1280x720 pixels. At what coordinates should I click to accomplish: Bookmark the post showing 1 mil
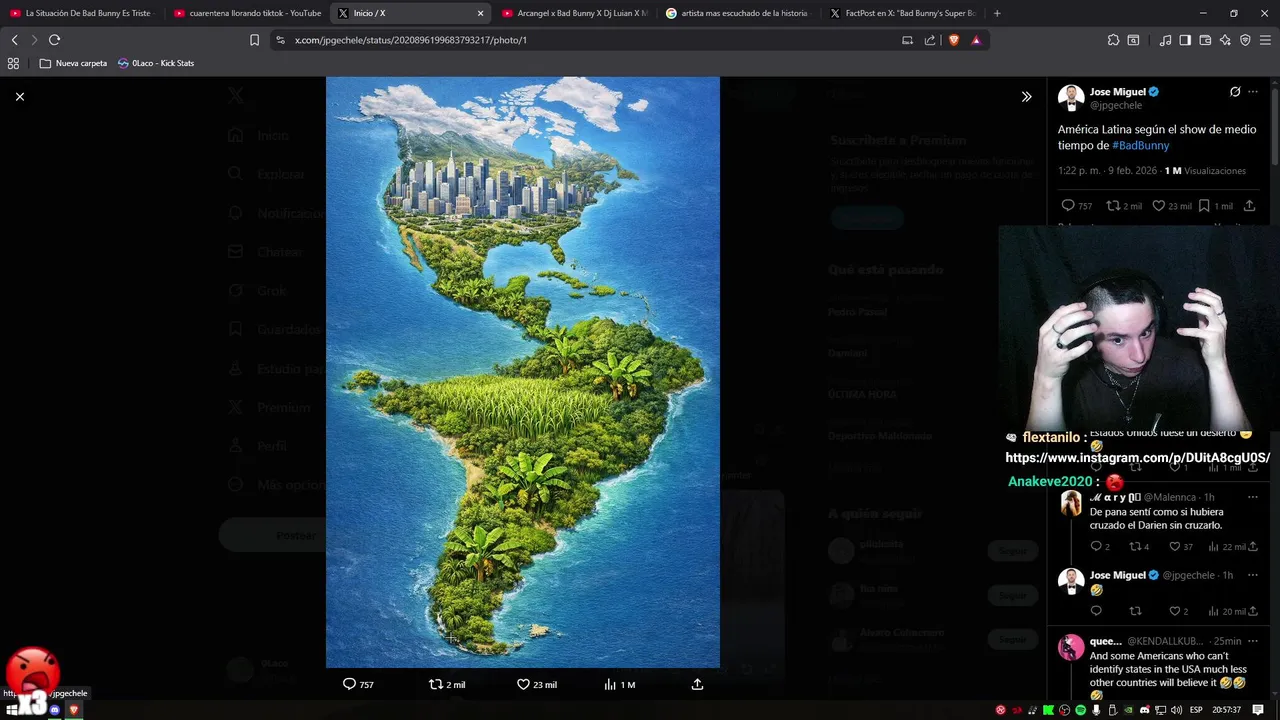click(1204, 206)
